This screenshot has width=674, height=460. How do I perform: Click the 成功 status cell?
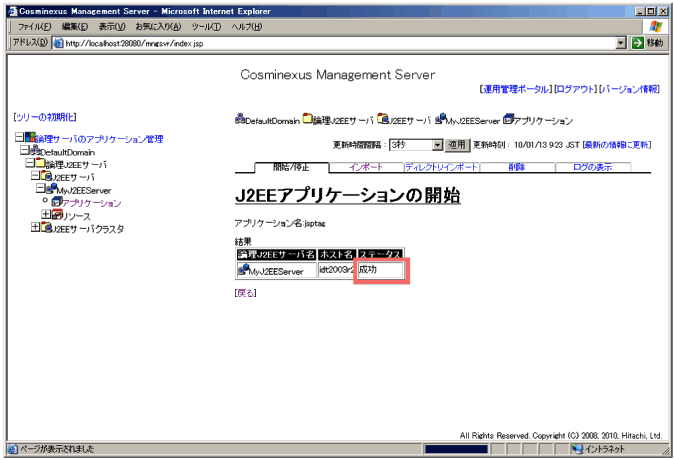tap(381, 270)
